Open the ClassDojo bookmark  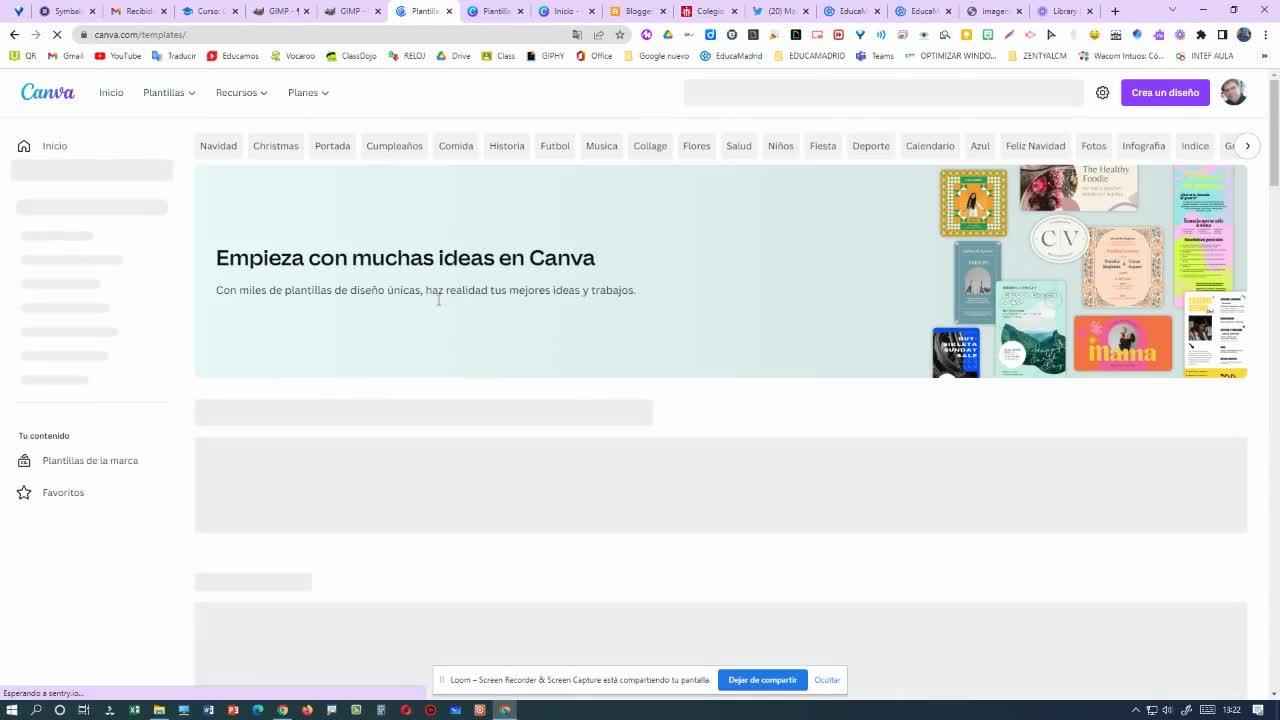351,56
